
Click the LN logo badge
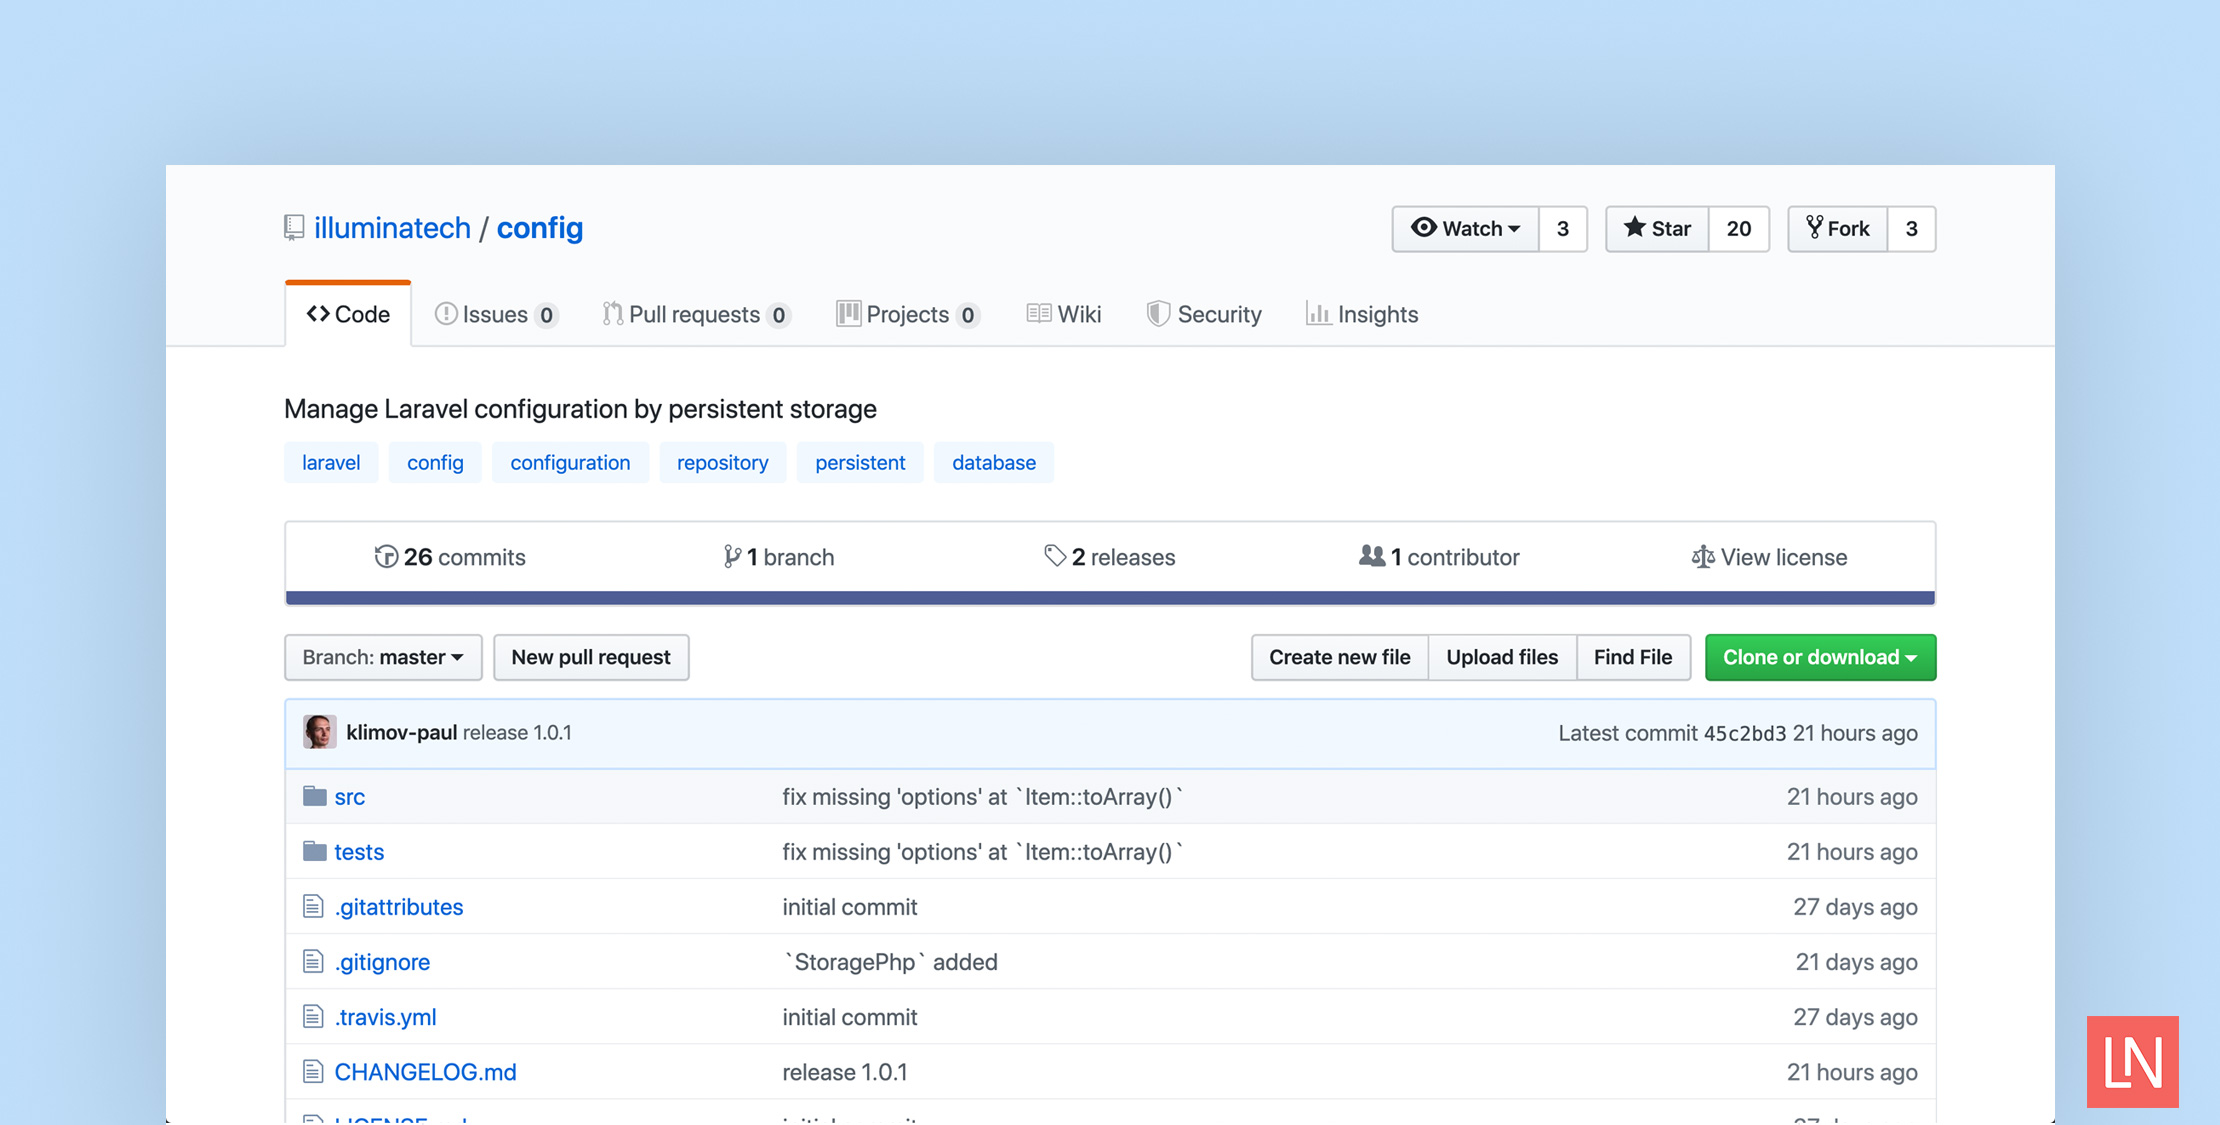(2132, 1062)
